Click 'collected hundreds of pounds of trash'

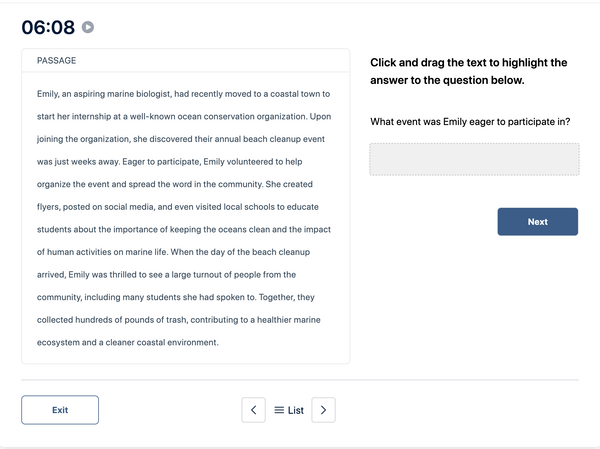click(x=112, y=320)
